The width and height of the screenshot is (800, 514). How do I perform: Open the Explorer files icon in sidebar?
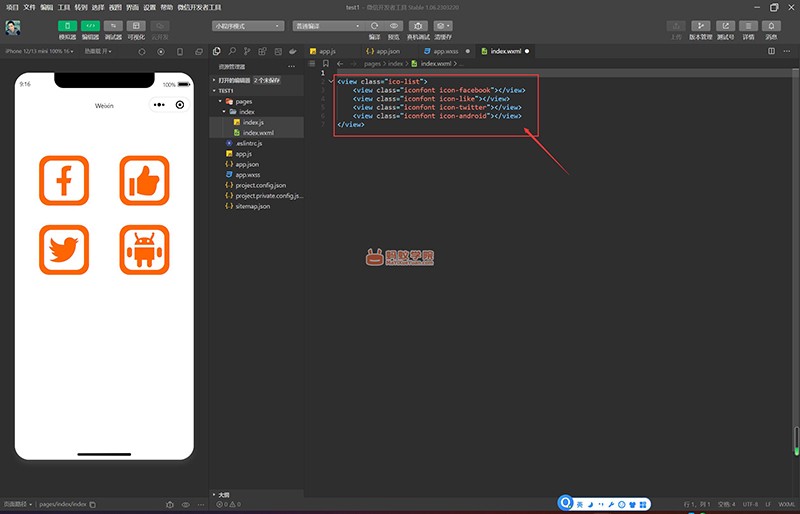(216, 51)
